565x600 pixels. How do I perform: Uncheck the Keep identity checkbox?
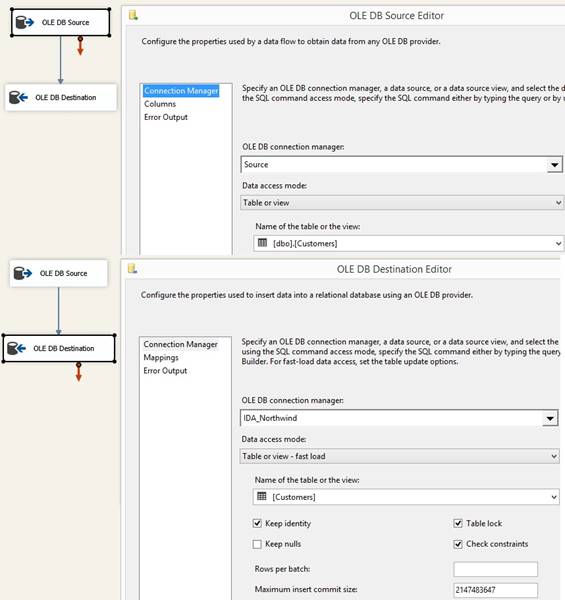tap(257, 523)
